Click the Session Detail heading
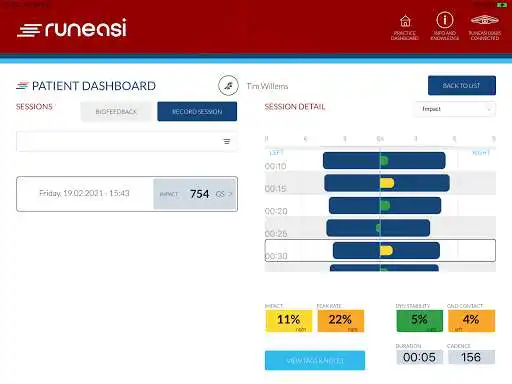 pyautogui.click(x=295, y=107)
